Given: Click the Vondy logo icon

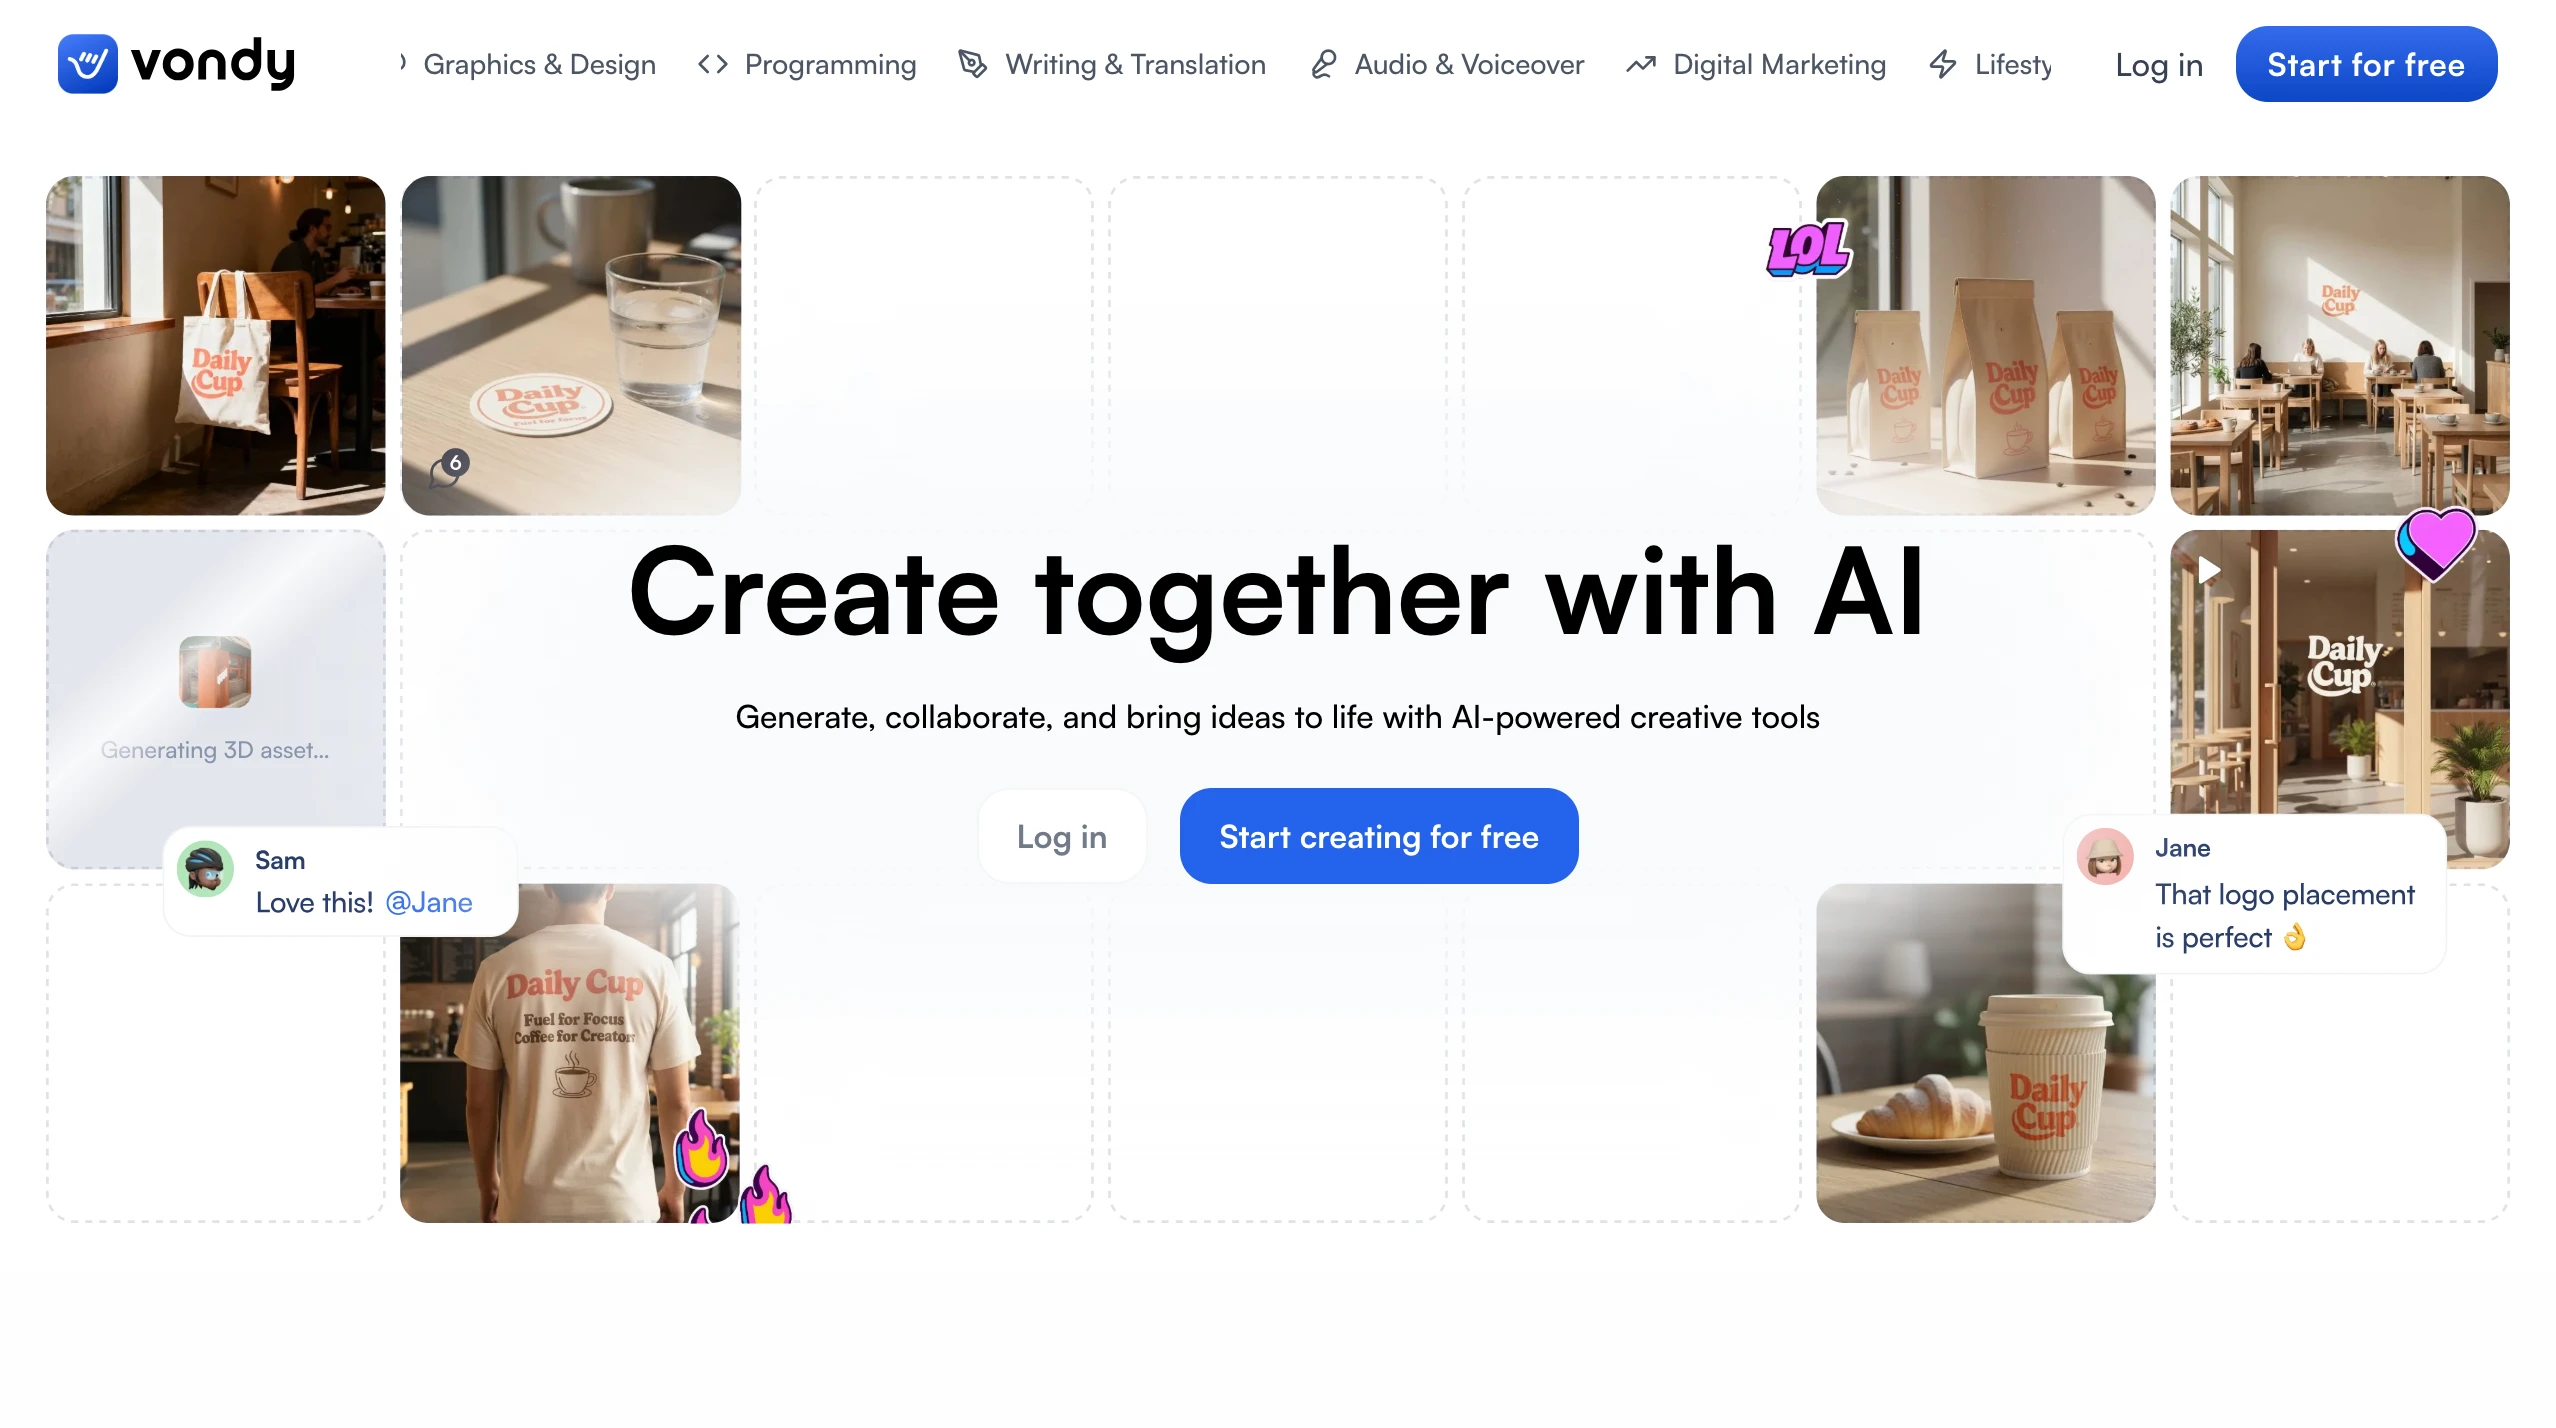Looking at the screenshot, I should coord(87,64).
